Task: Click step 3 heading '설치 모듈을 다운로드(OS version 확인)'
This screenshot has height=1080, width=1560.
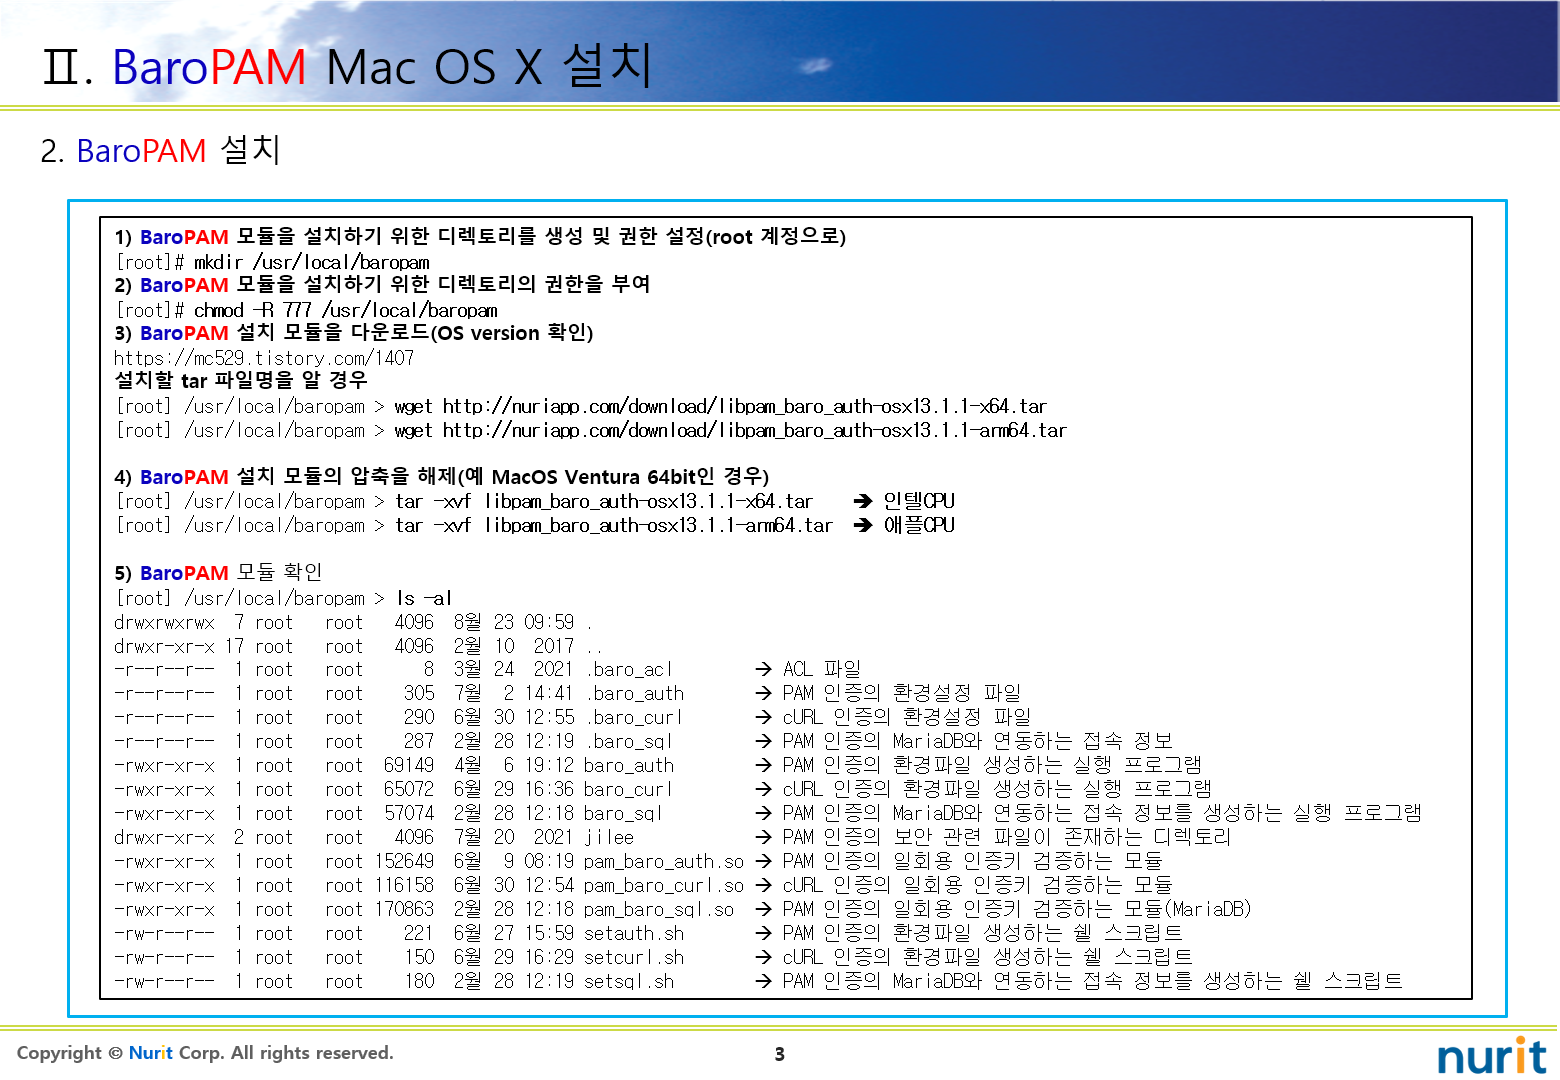Action: (x=354, y=333)
